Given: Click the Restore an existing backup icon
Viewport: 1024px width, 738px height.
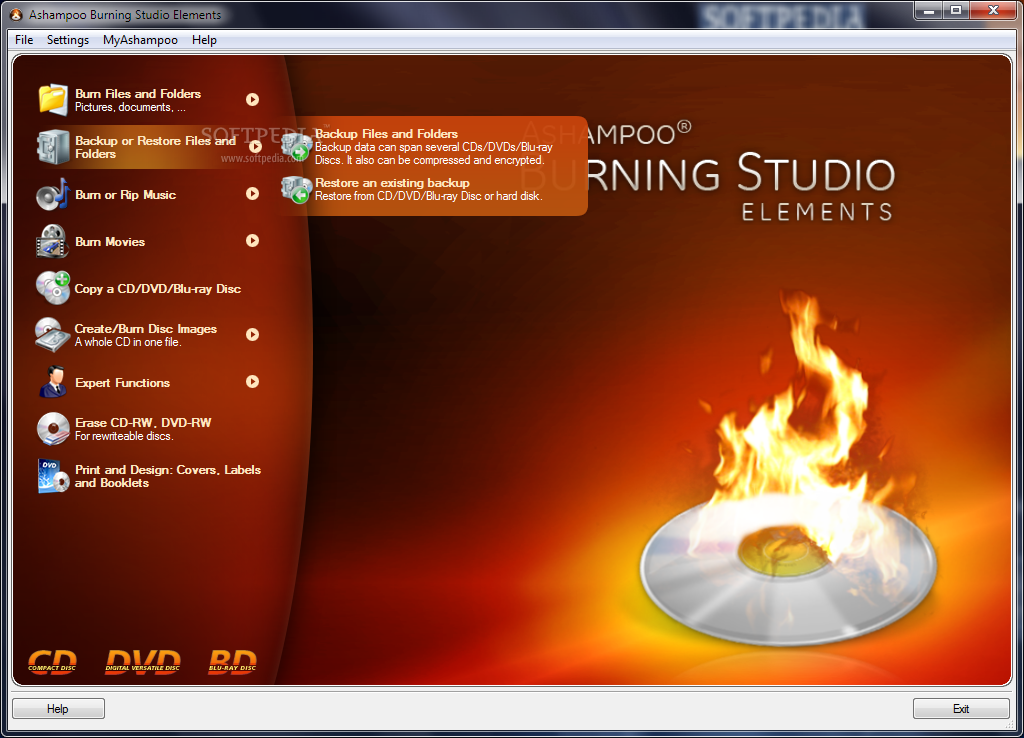Looking at the screenshot, I should [296, 190].
